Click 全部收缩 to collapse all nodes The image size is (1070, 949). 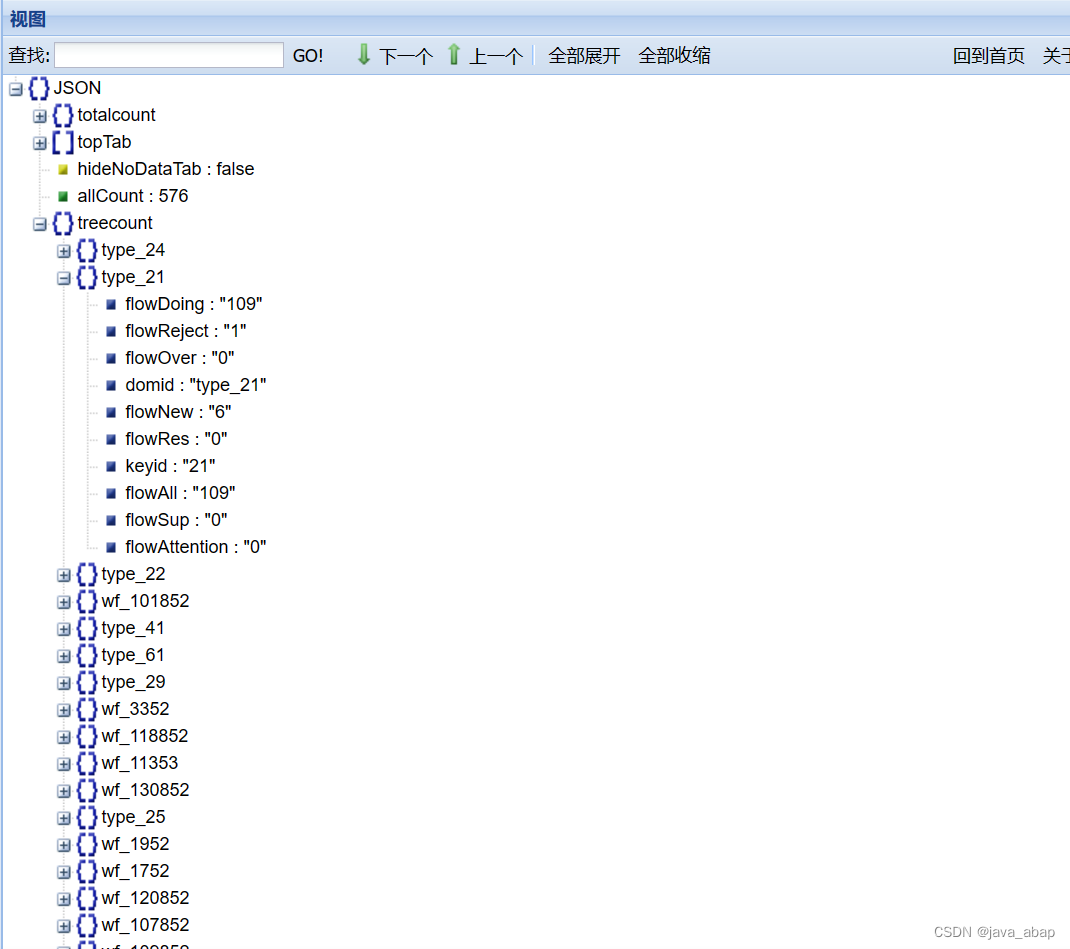(674, 55)
